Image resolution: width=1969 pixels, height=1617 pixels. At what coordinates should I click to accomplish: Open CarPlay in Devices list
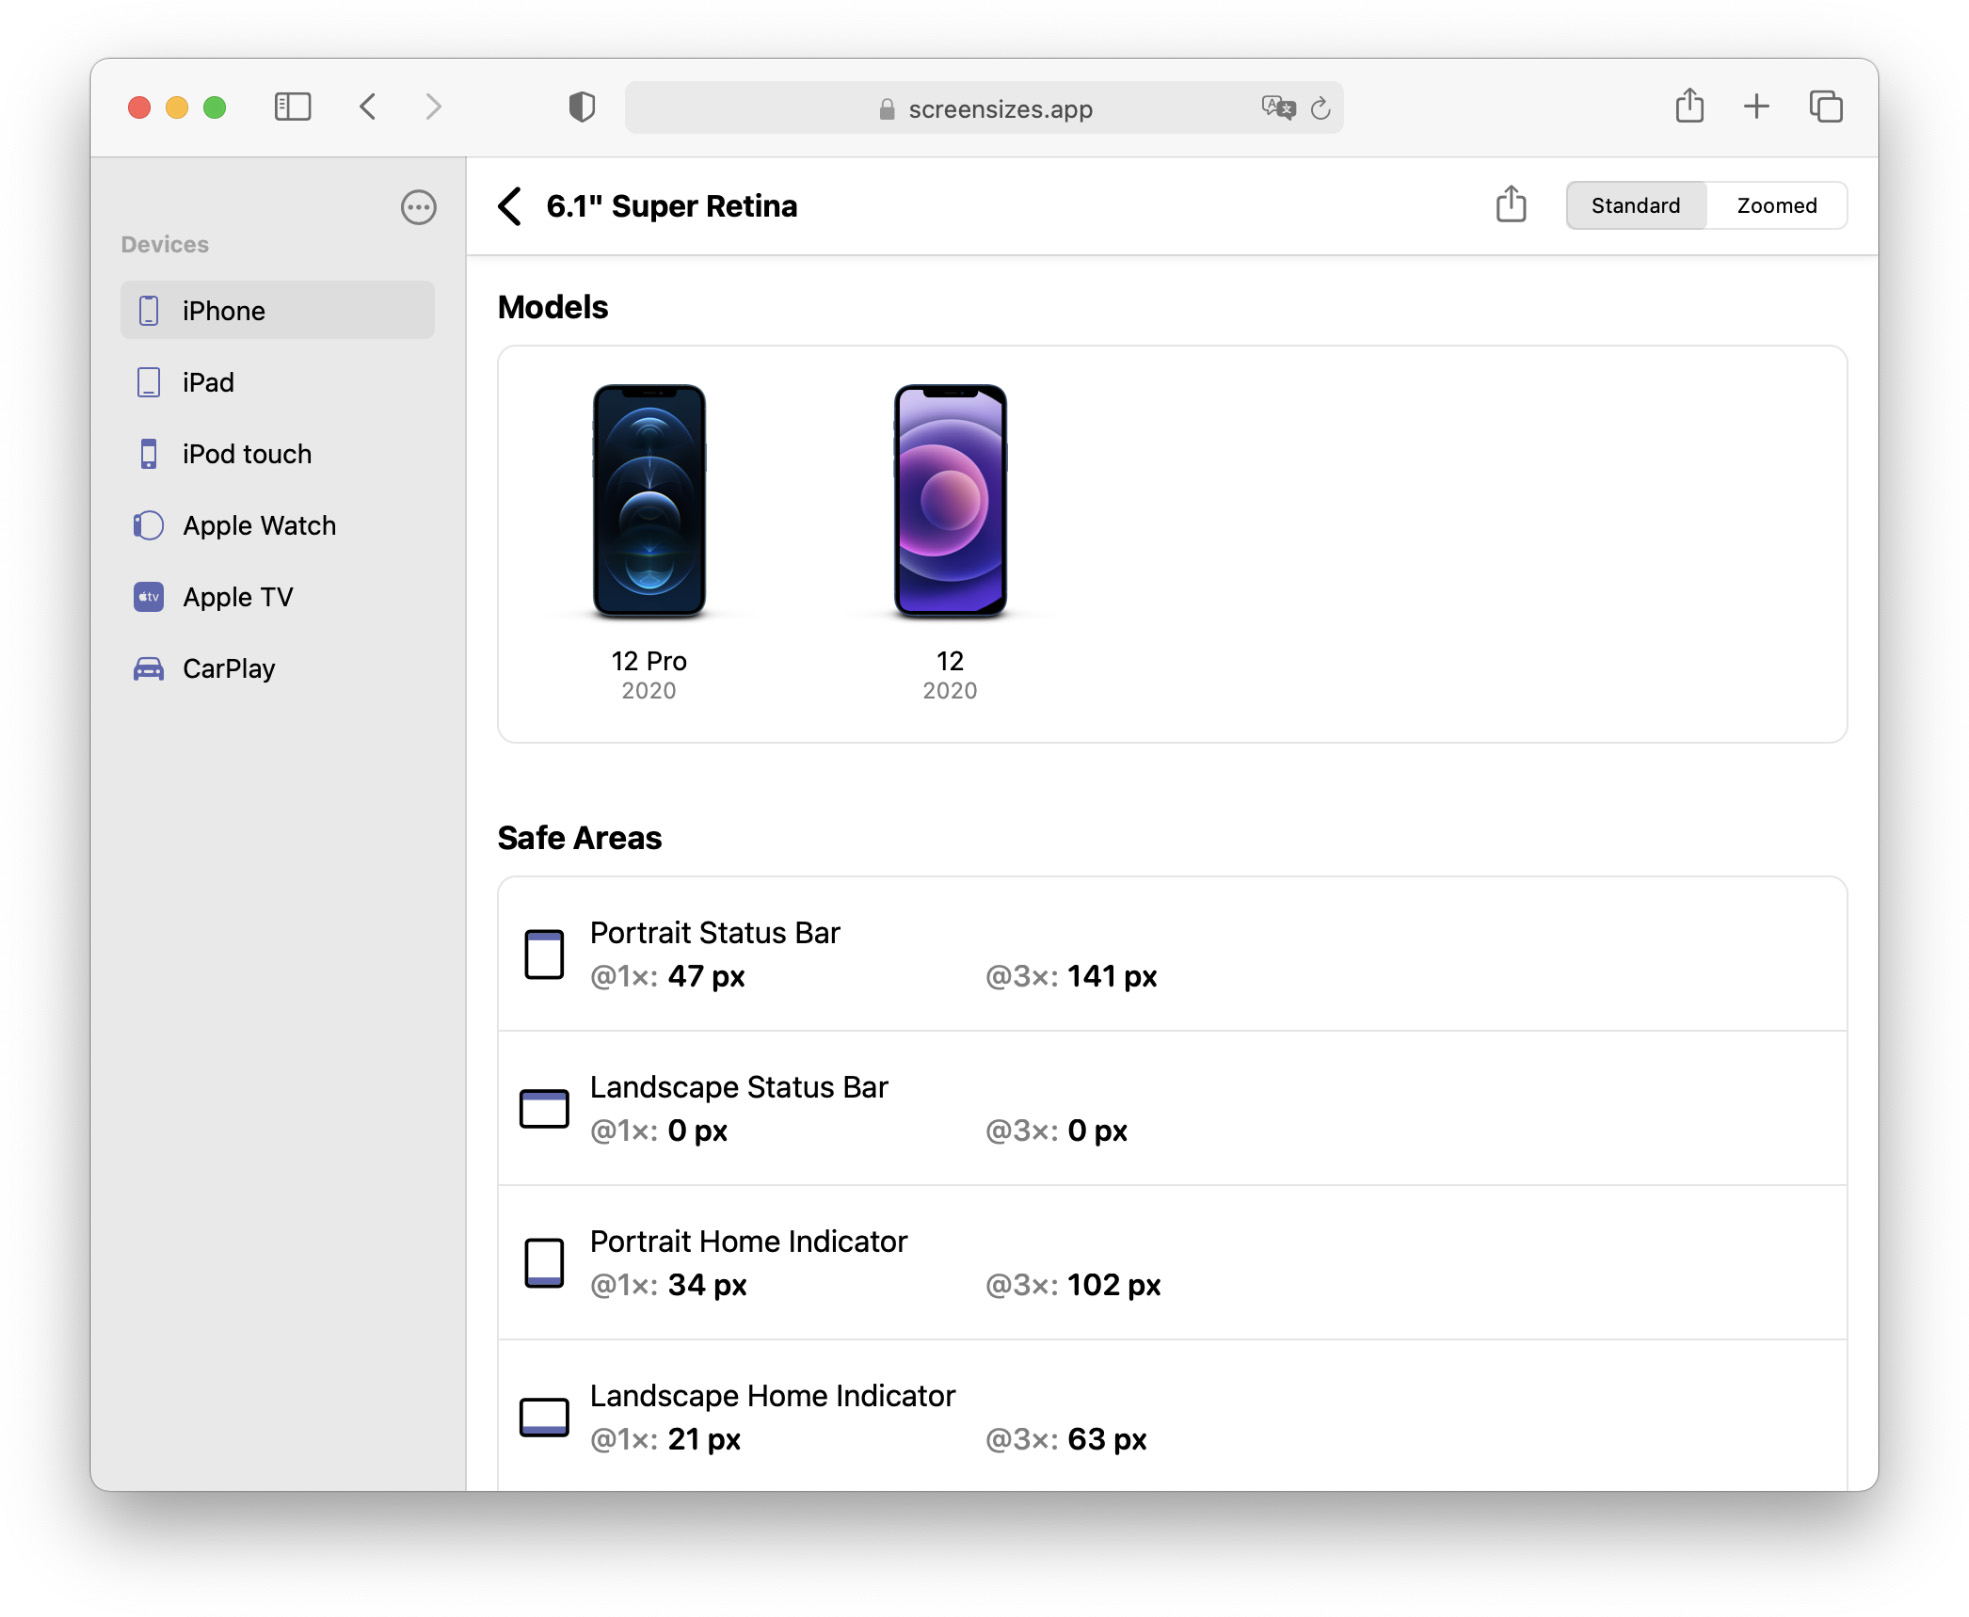tap(277, 668)
